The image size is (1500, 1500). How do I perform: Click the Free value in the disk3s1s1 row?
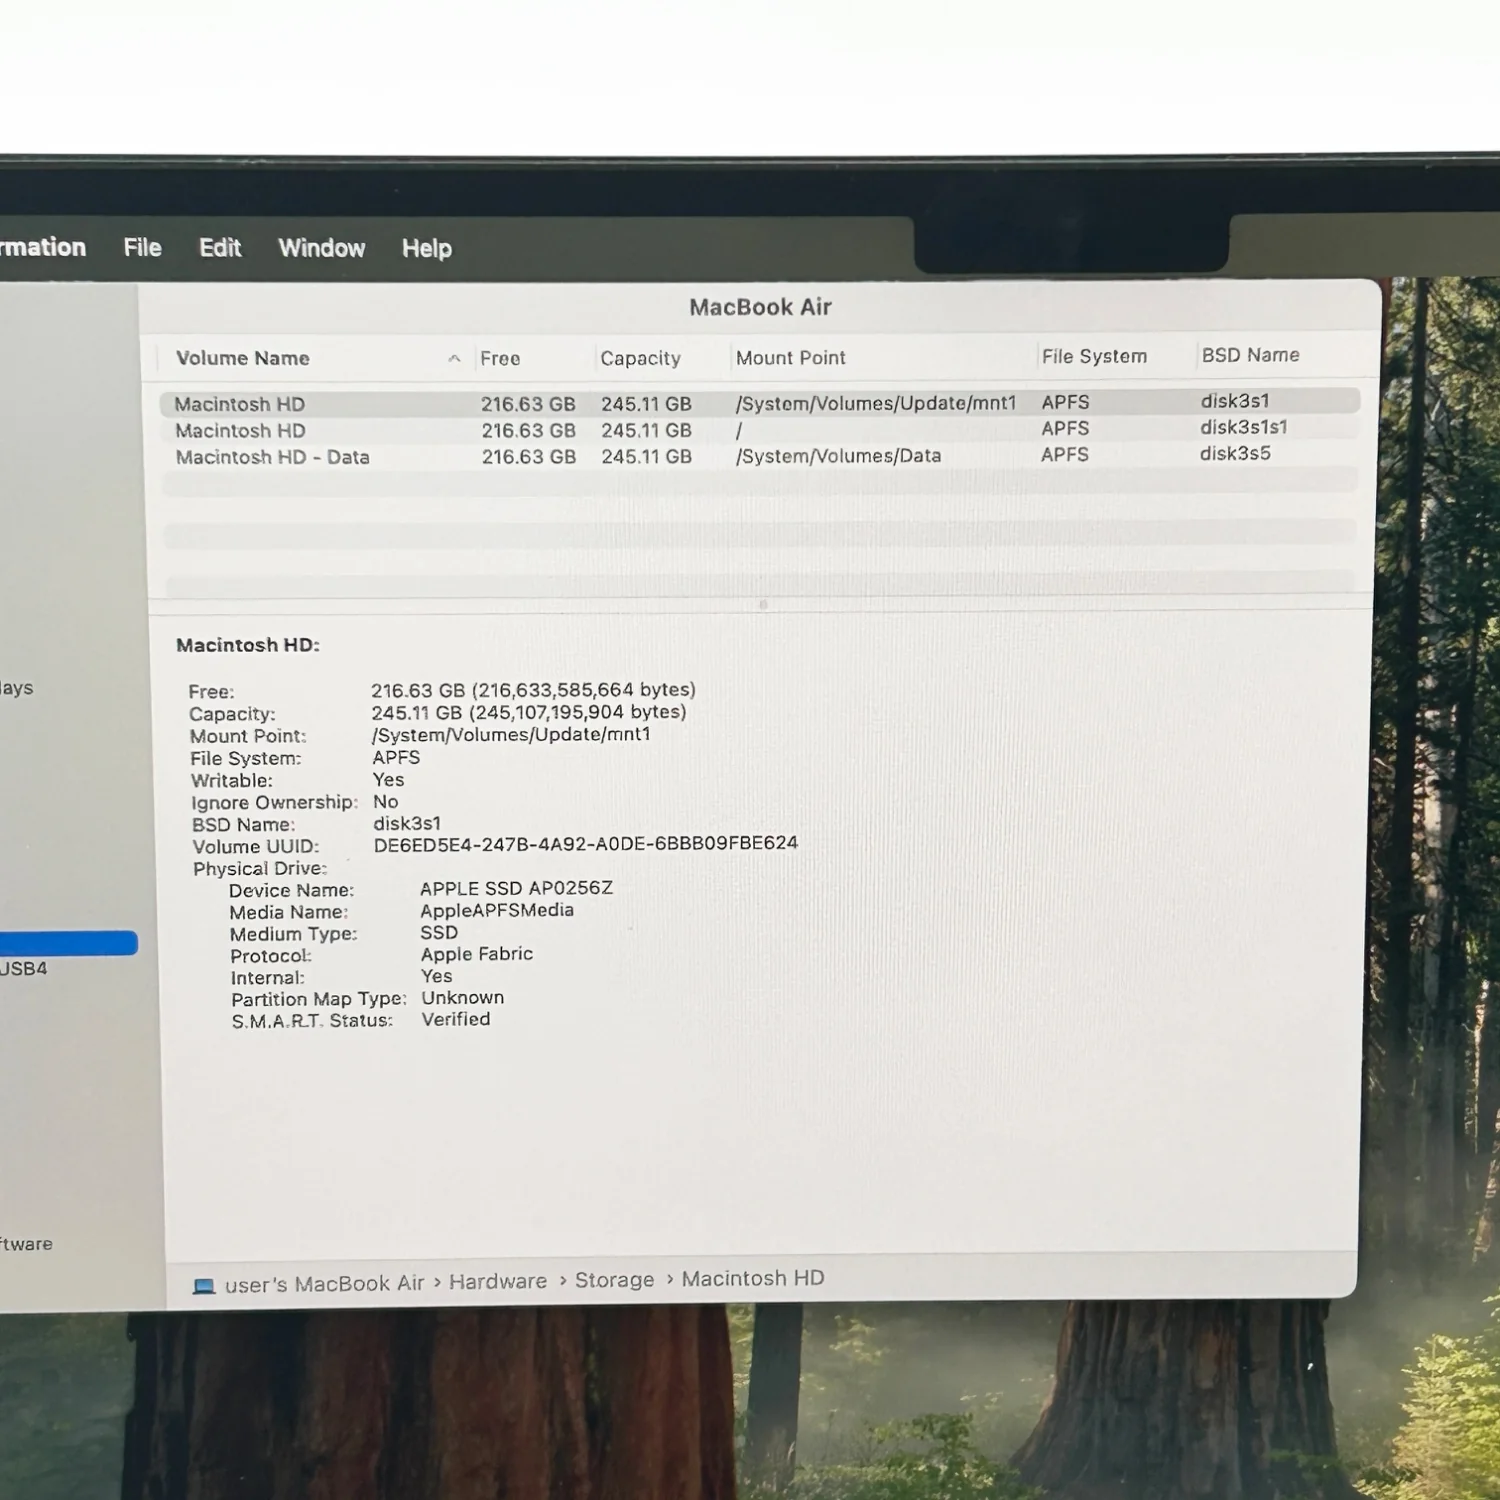[x=528, y=430]
